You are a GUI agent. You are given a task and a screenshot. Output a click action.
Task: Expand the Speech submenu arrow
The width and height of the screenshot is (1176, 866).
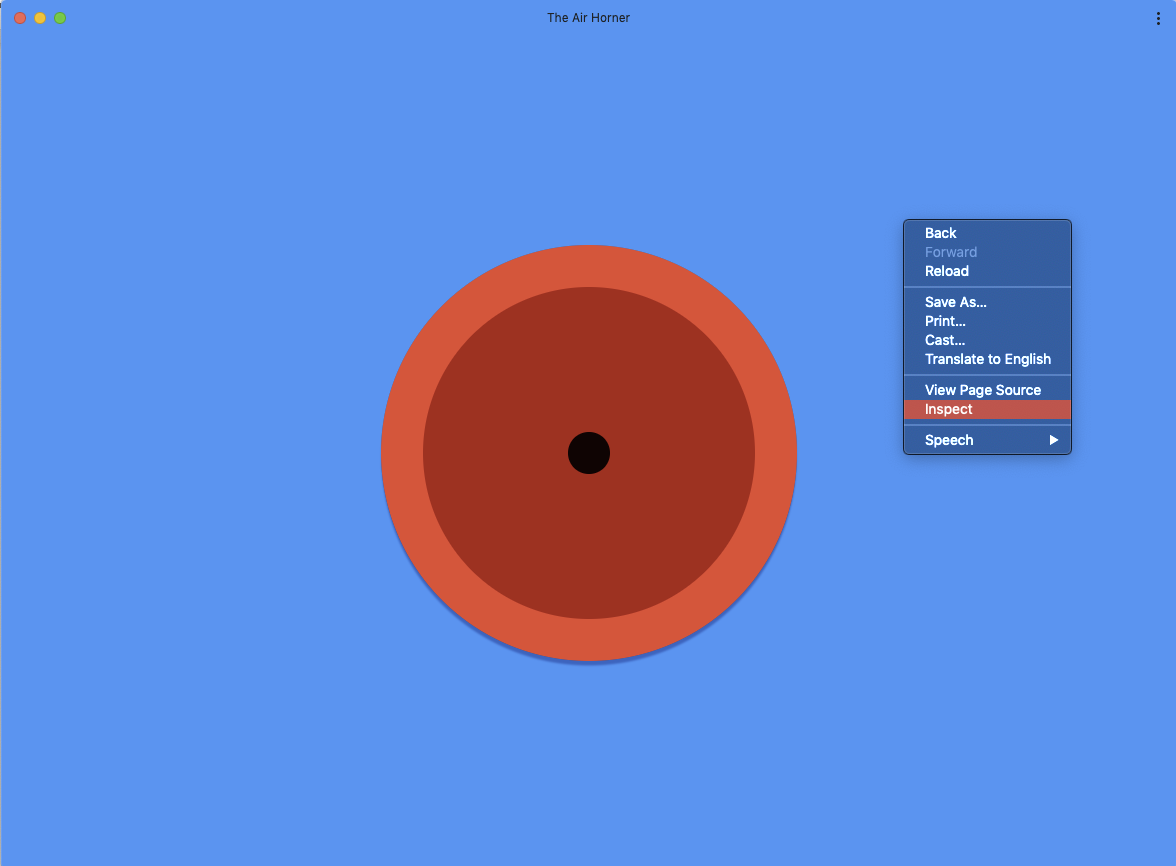(x=1053, y=440)
